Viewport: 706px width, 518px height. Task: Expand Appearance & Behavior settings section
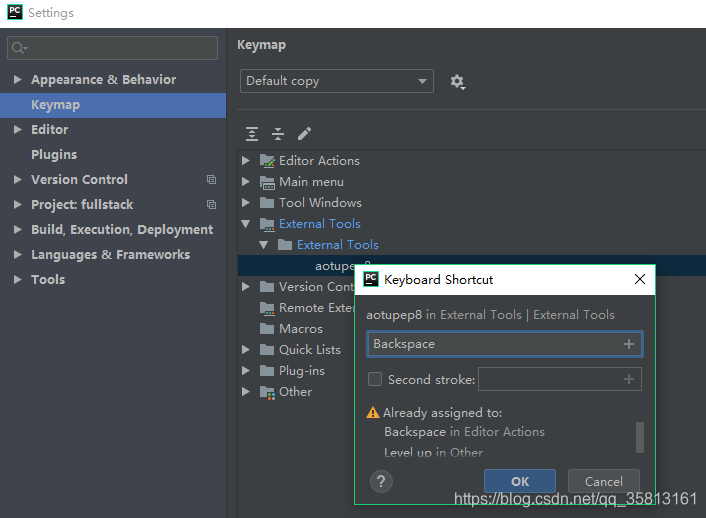coord(18,80)
